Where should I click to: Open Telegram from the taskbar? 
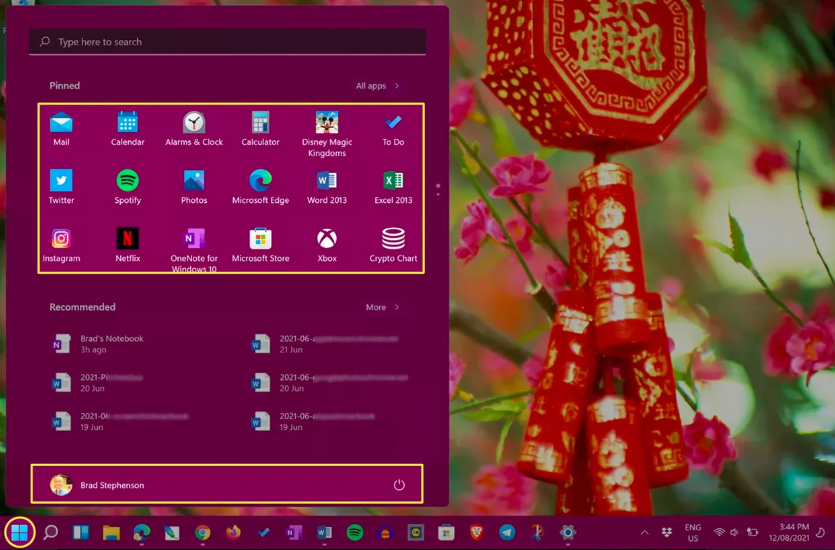point(507,532)
